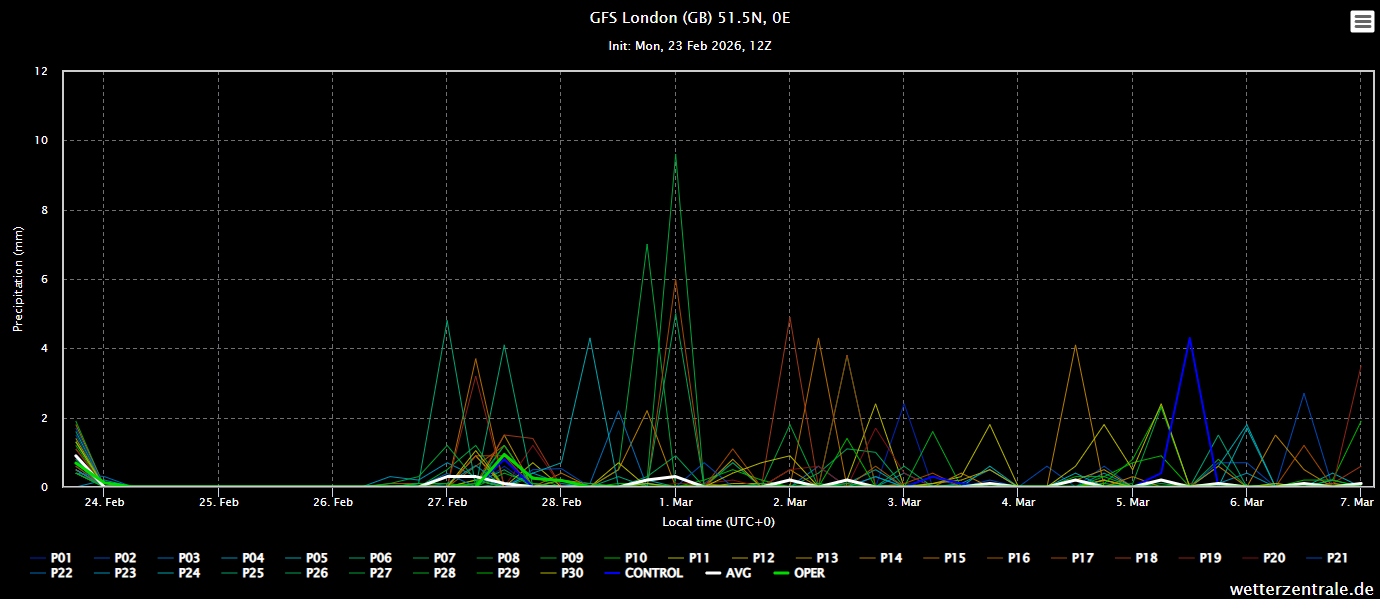Open the chart context menu hamburger icon
Screen dimensions: 1380x599
(x=1362, y=22)
